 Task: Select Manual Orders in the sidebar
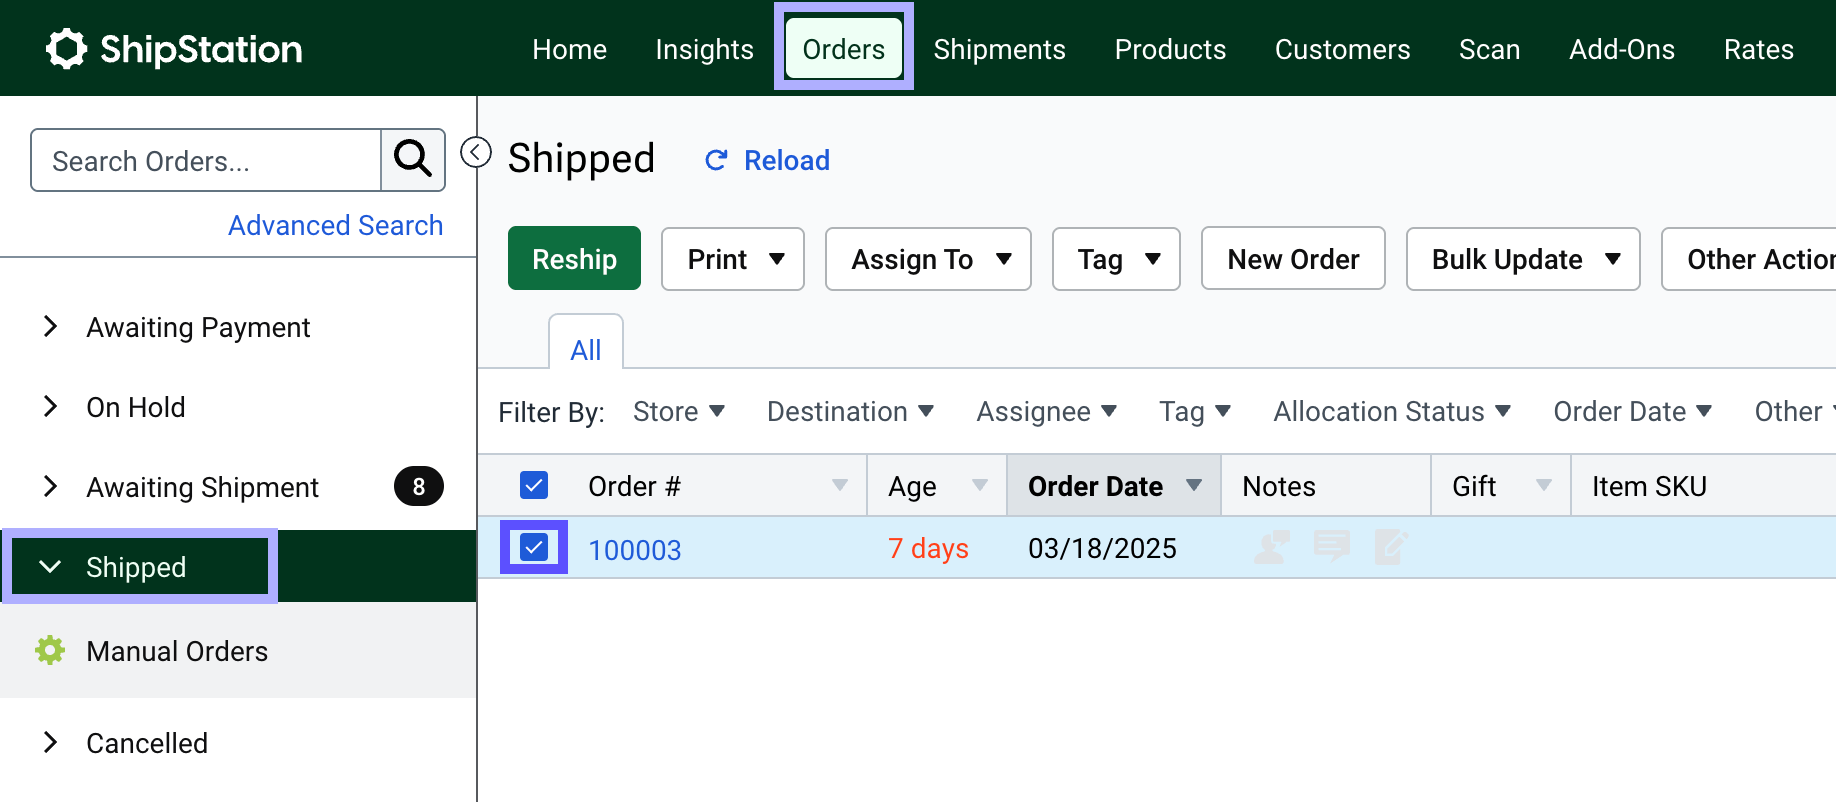(x=238, y=651)
